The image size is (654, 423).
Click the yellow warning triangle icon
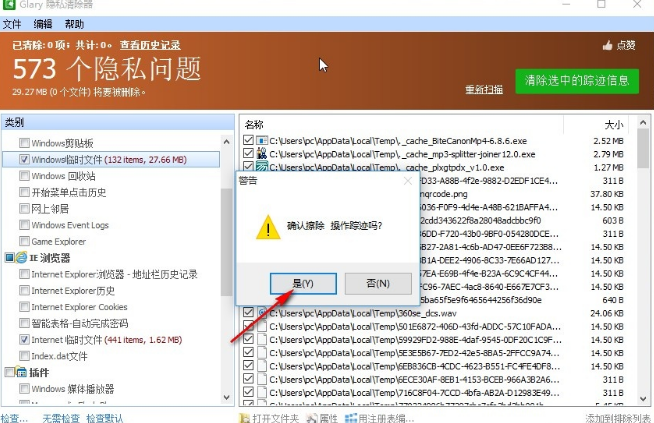(268, 227)
